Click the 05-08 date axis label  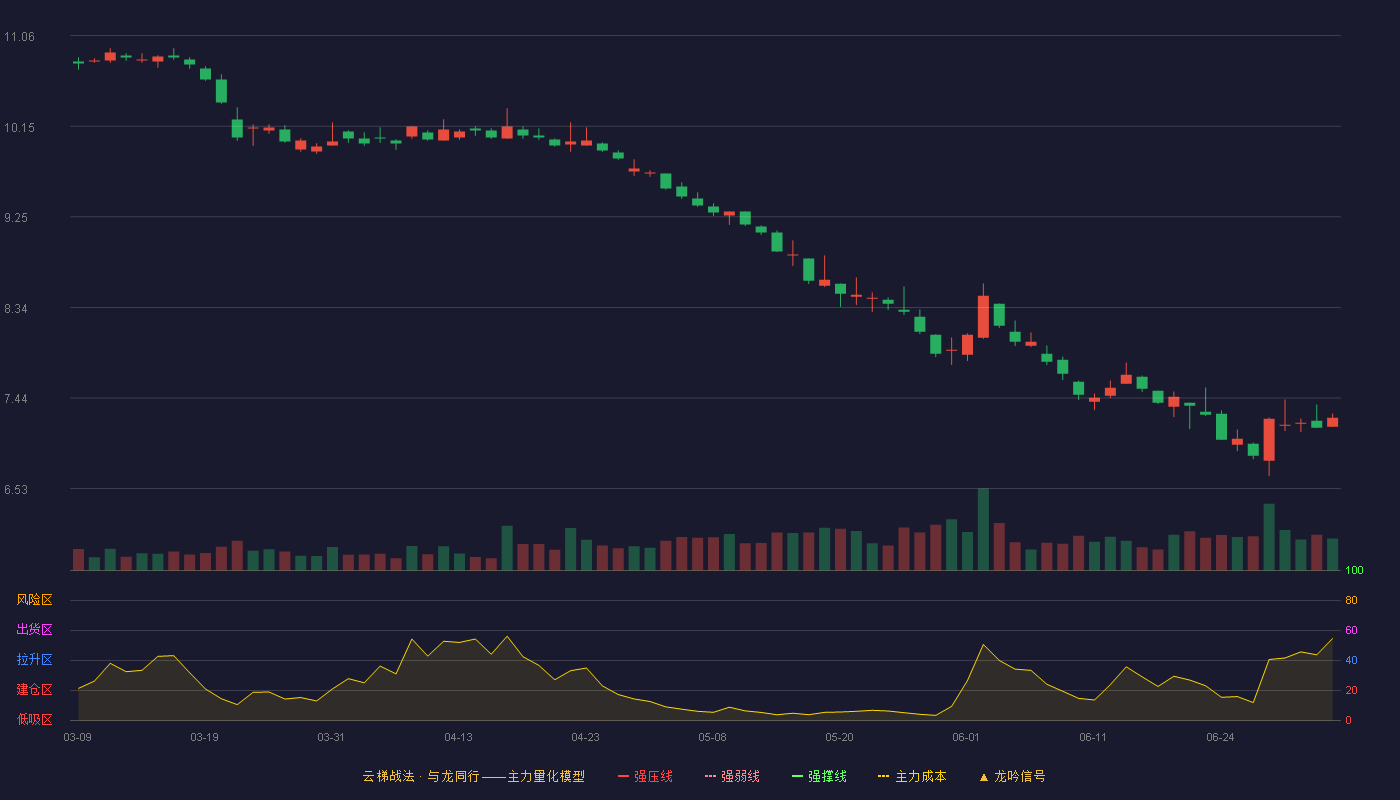pos(712,737)
